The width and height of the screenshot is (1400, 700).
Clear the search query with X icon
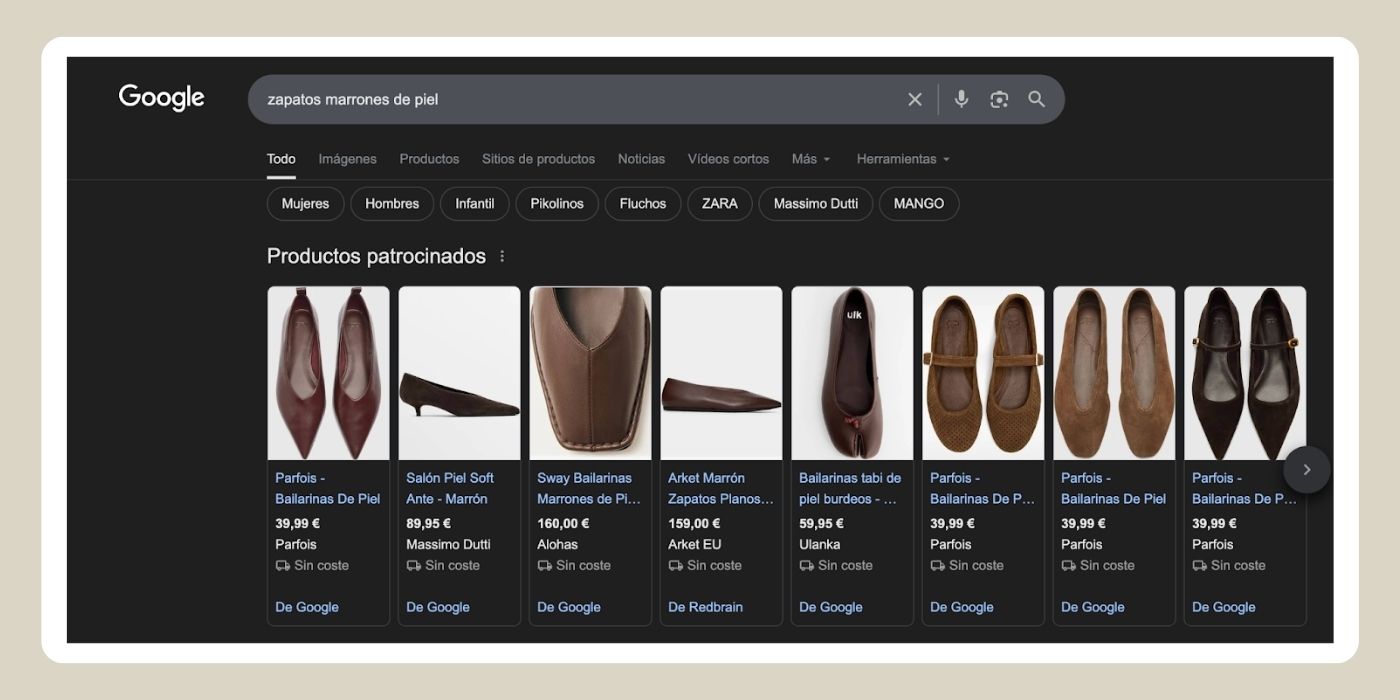pos(914,99)
